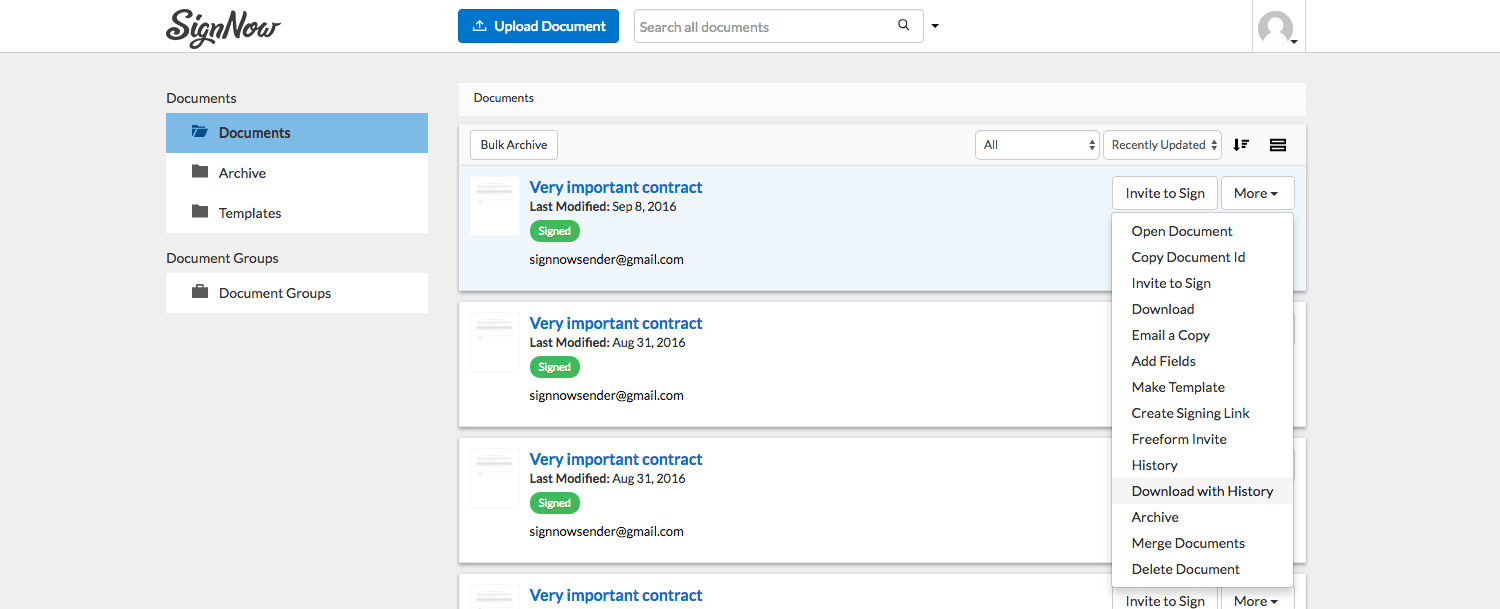Open the All documents filter dropdown

tap(1036, 144)
